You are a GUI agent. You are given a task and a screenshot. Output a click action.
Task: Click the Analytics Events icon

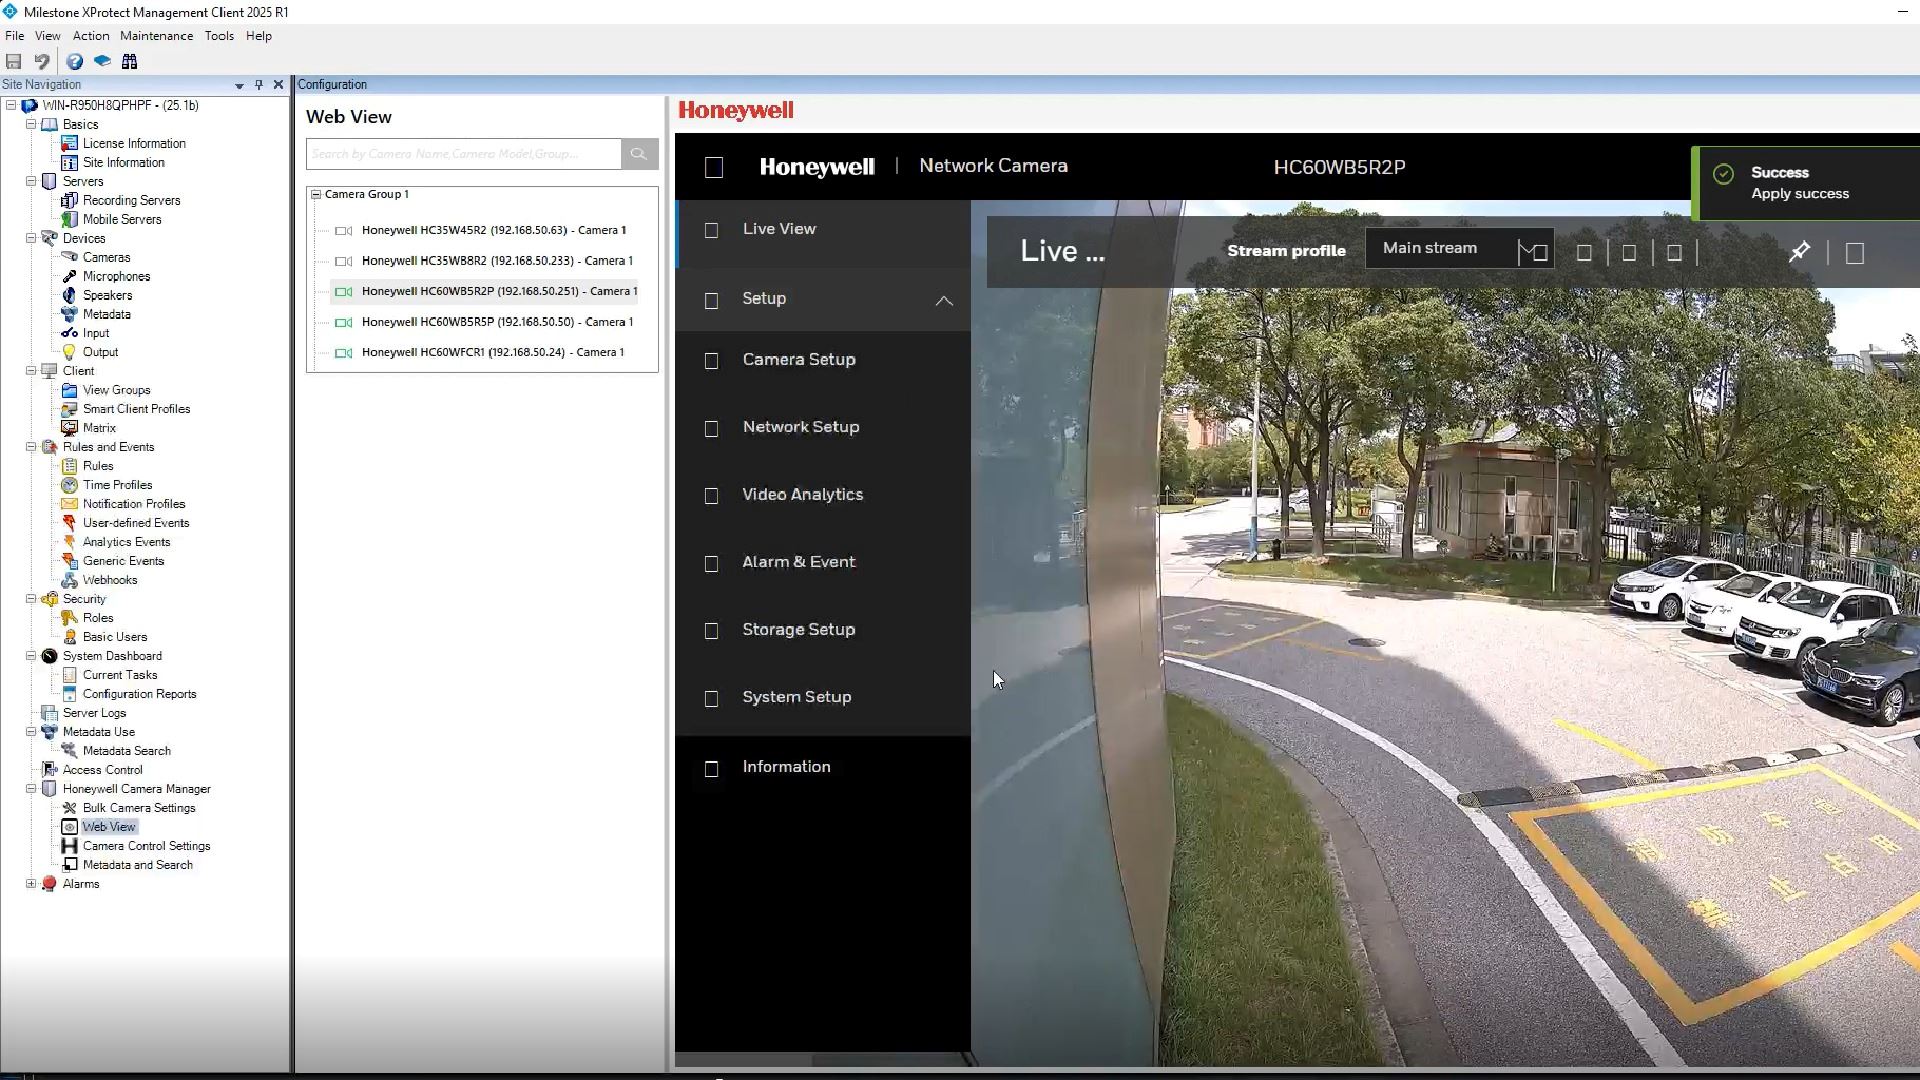pyautogui.click(x=69, y=542)
